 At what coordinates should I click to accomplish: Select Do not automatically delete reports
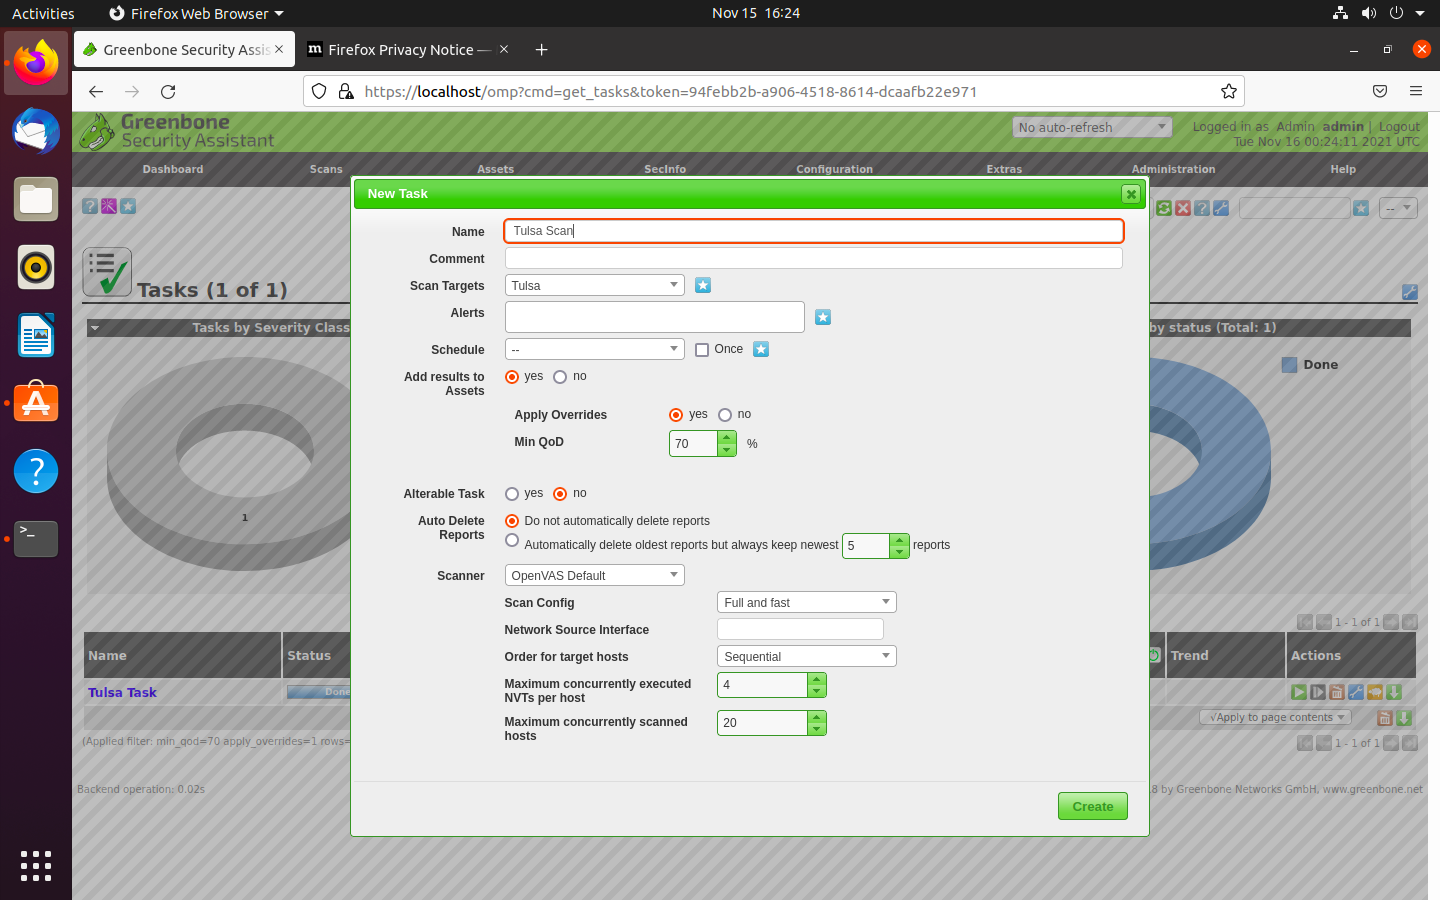[x=512, y=521]
